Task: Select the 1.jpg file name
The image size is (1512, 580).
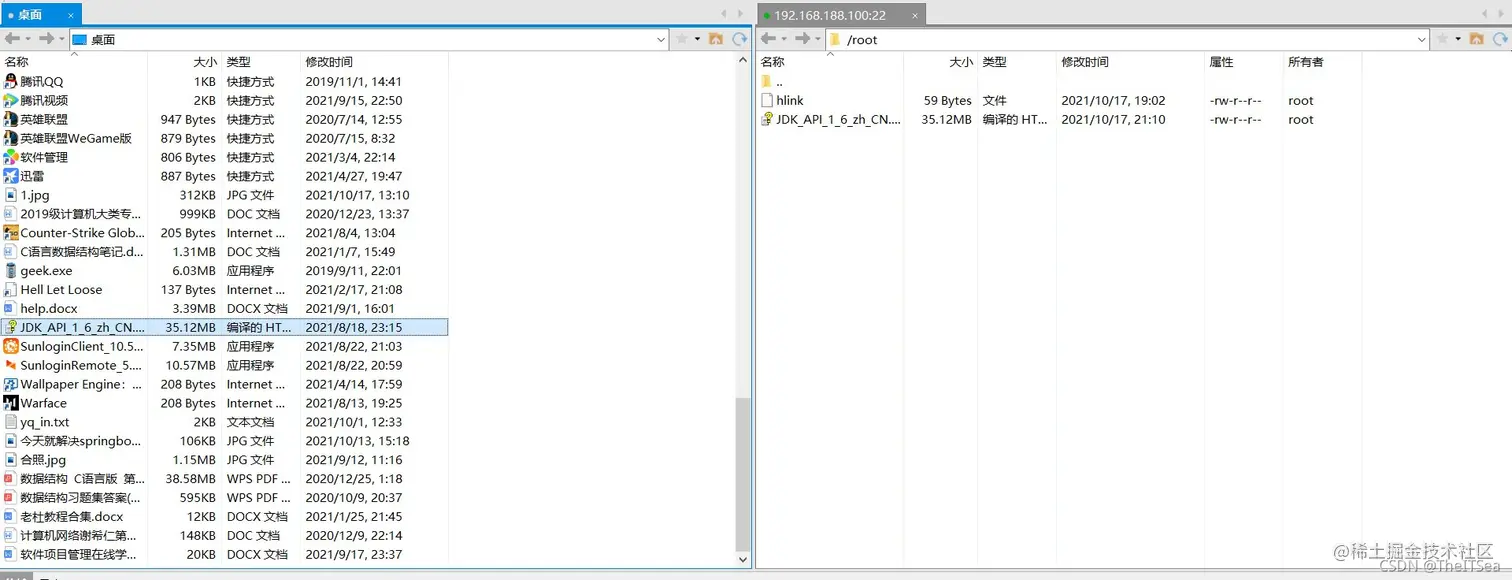Action: [36, 196]
